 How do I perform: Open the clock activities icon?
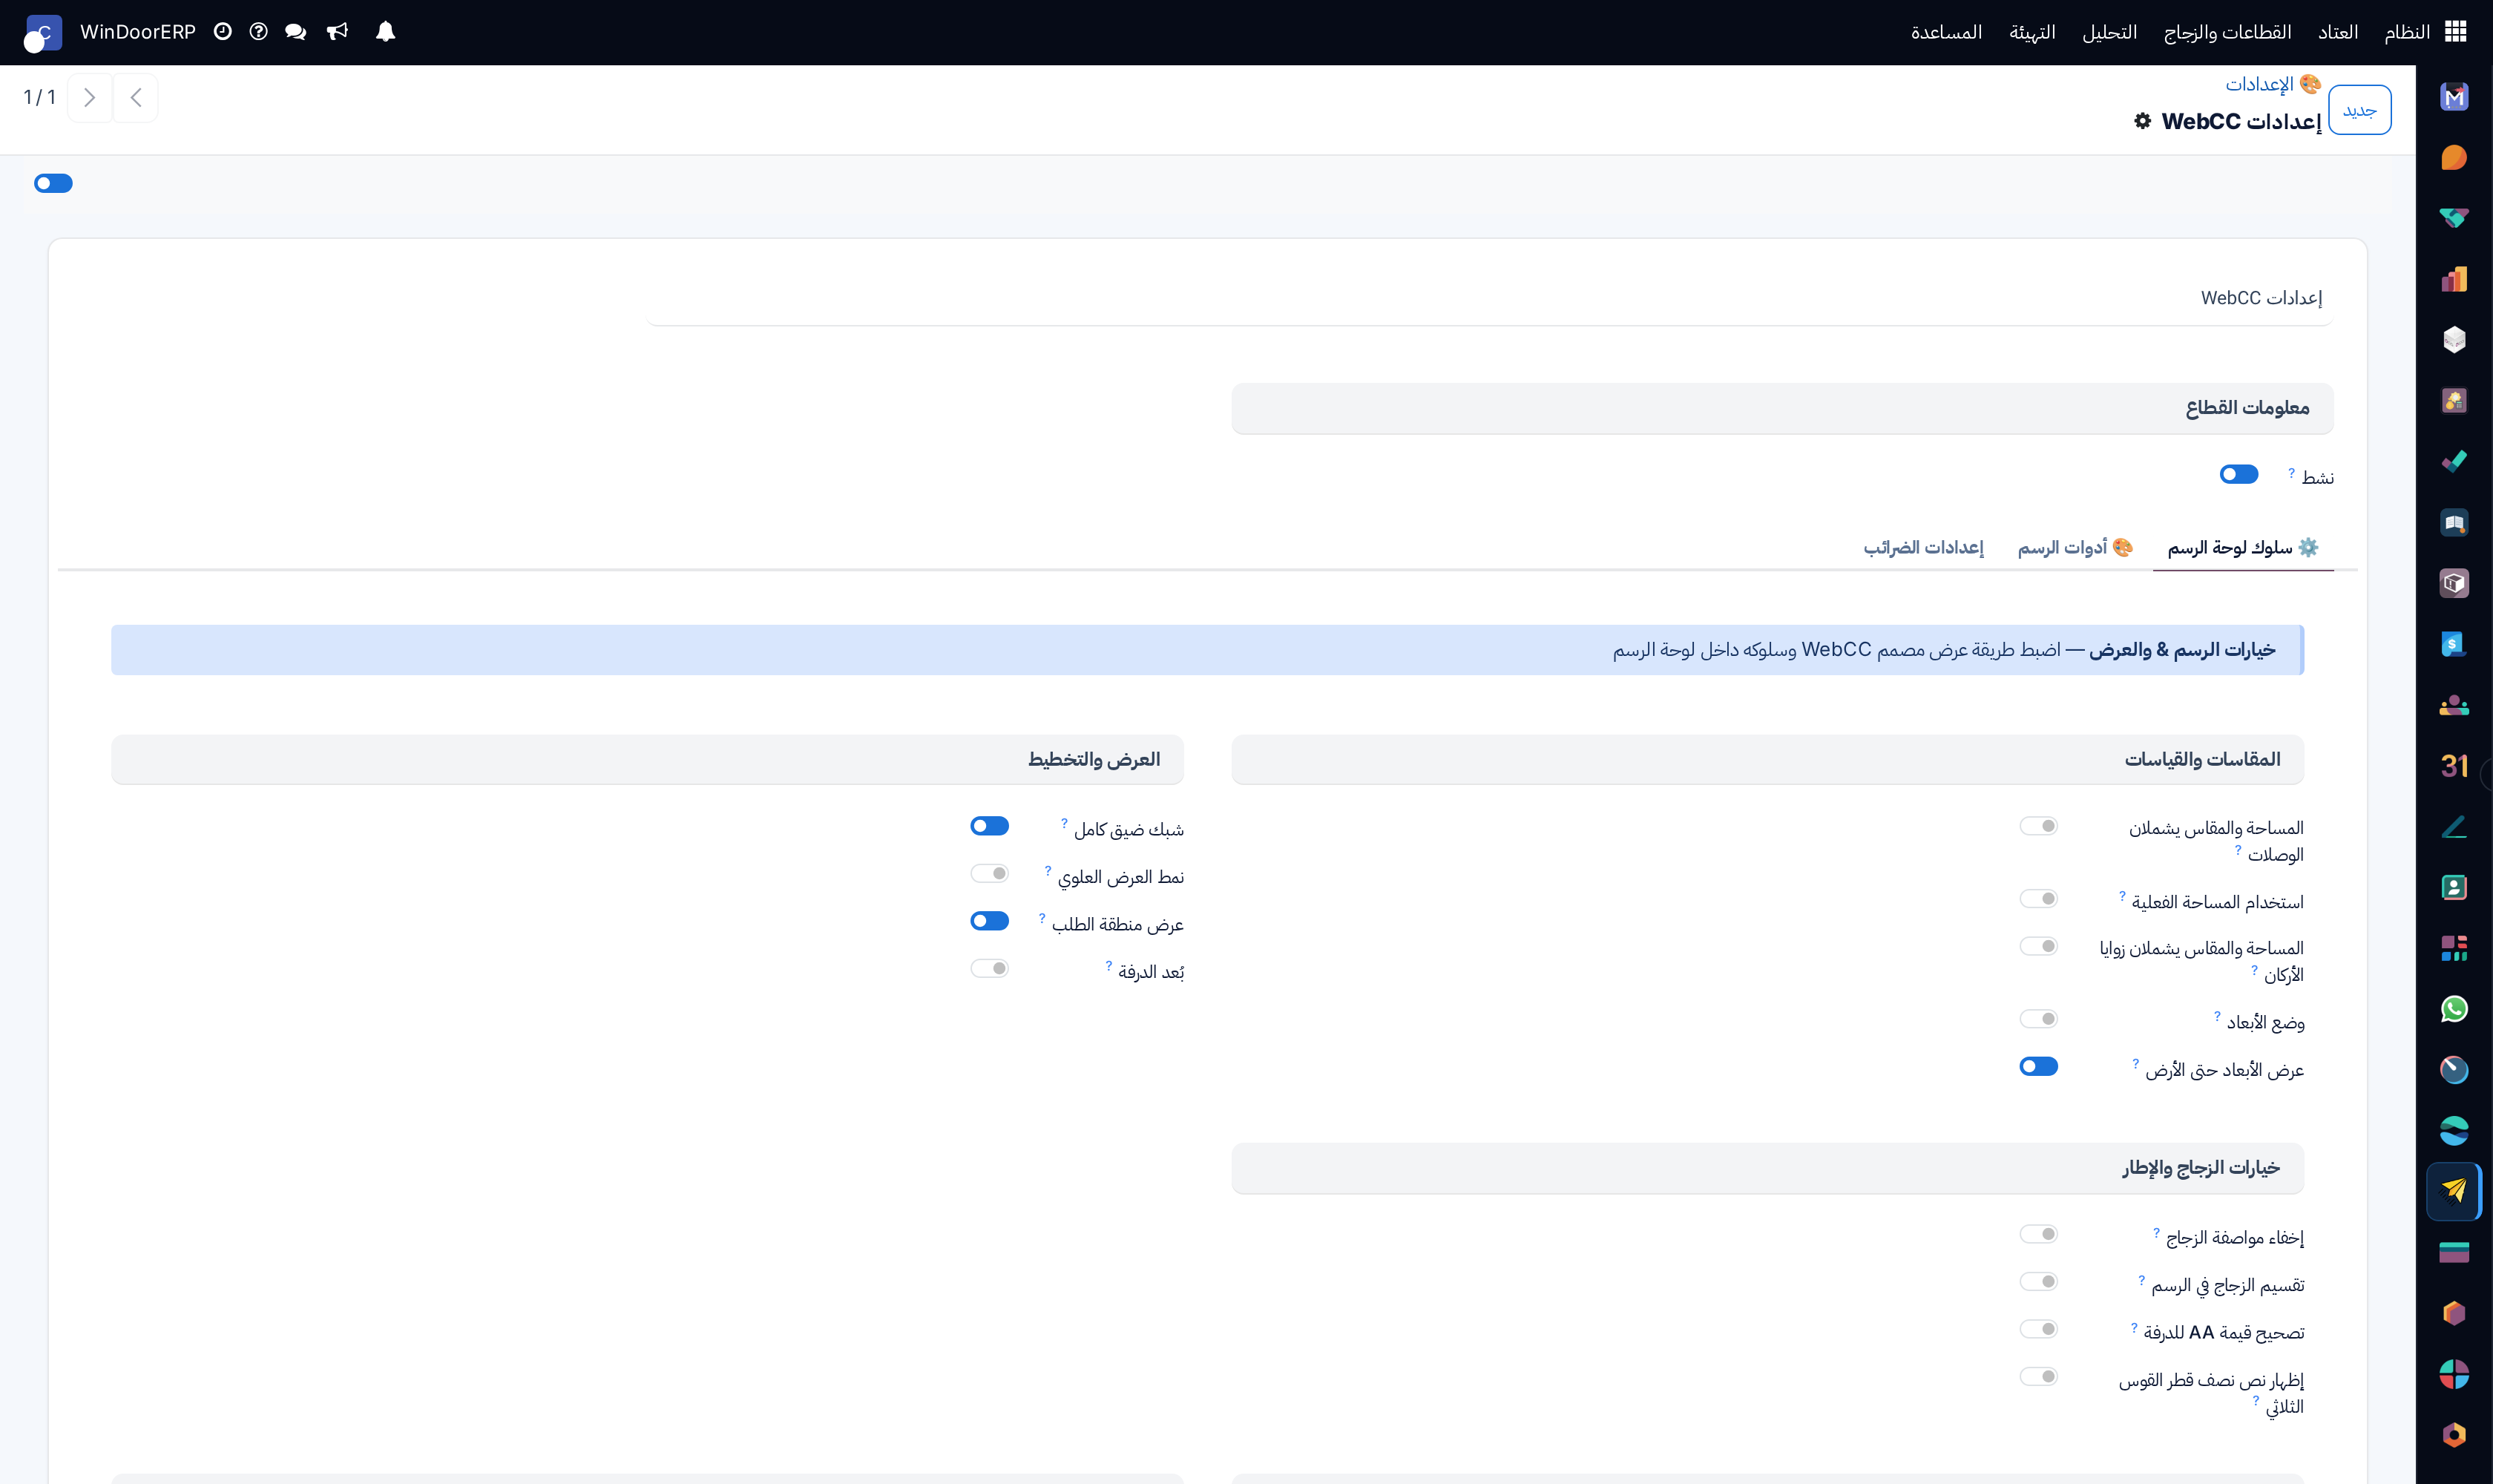223,32
